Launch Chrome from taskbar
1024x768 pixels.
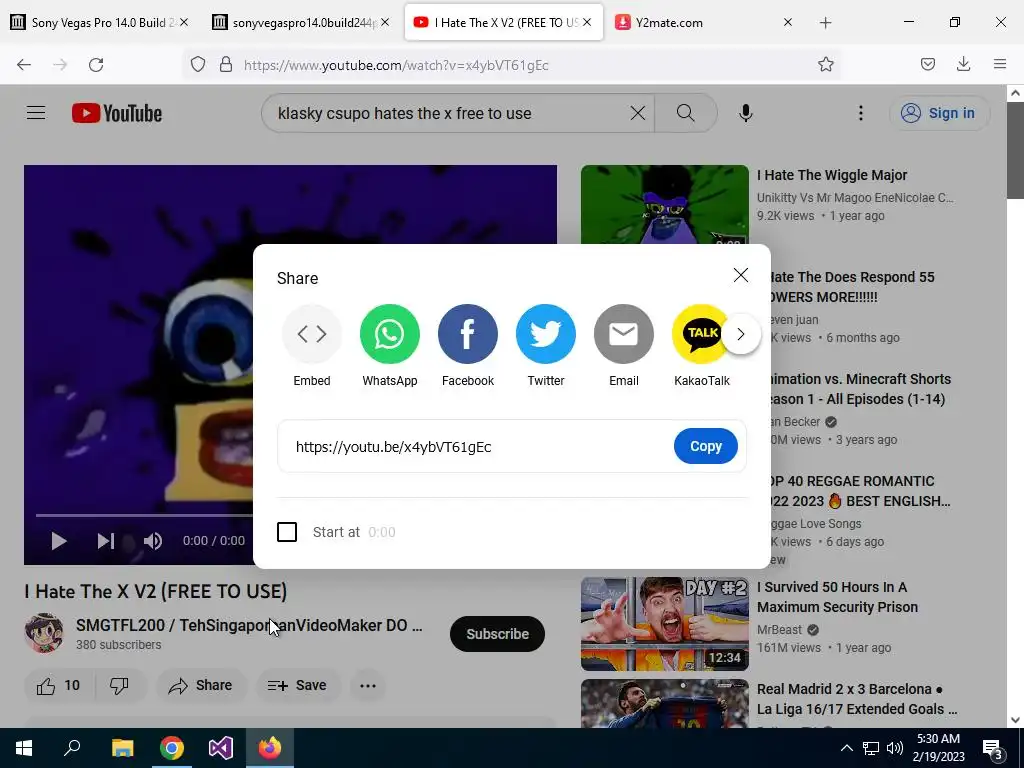(172, 748)
